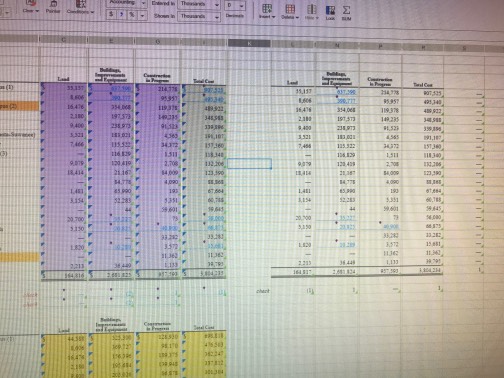Open the Conditions formatting tool
The height and width of the screenshot is (378, 504).
tap(80, 7)
